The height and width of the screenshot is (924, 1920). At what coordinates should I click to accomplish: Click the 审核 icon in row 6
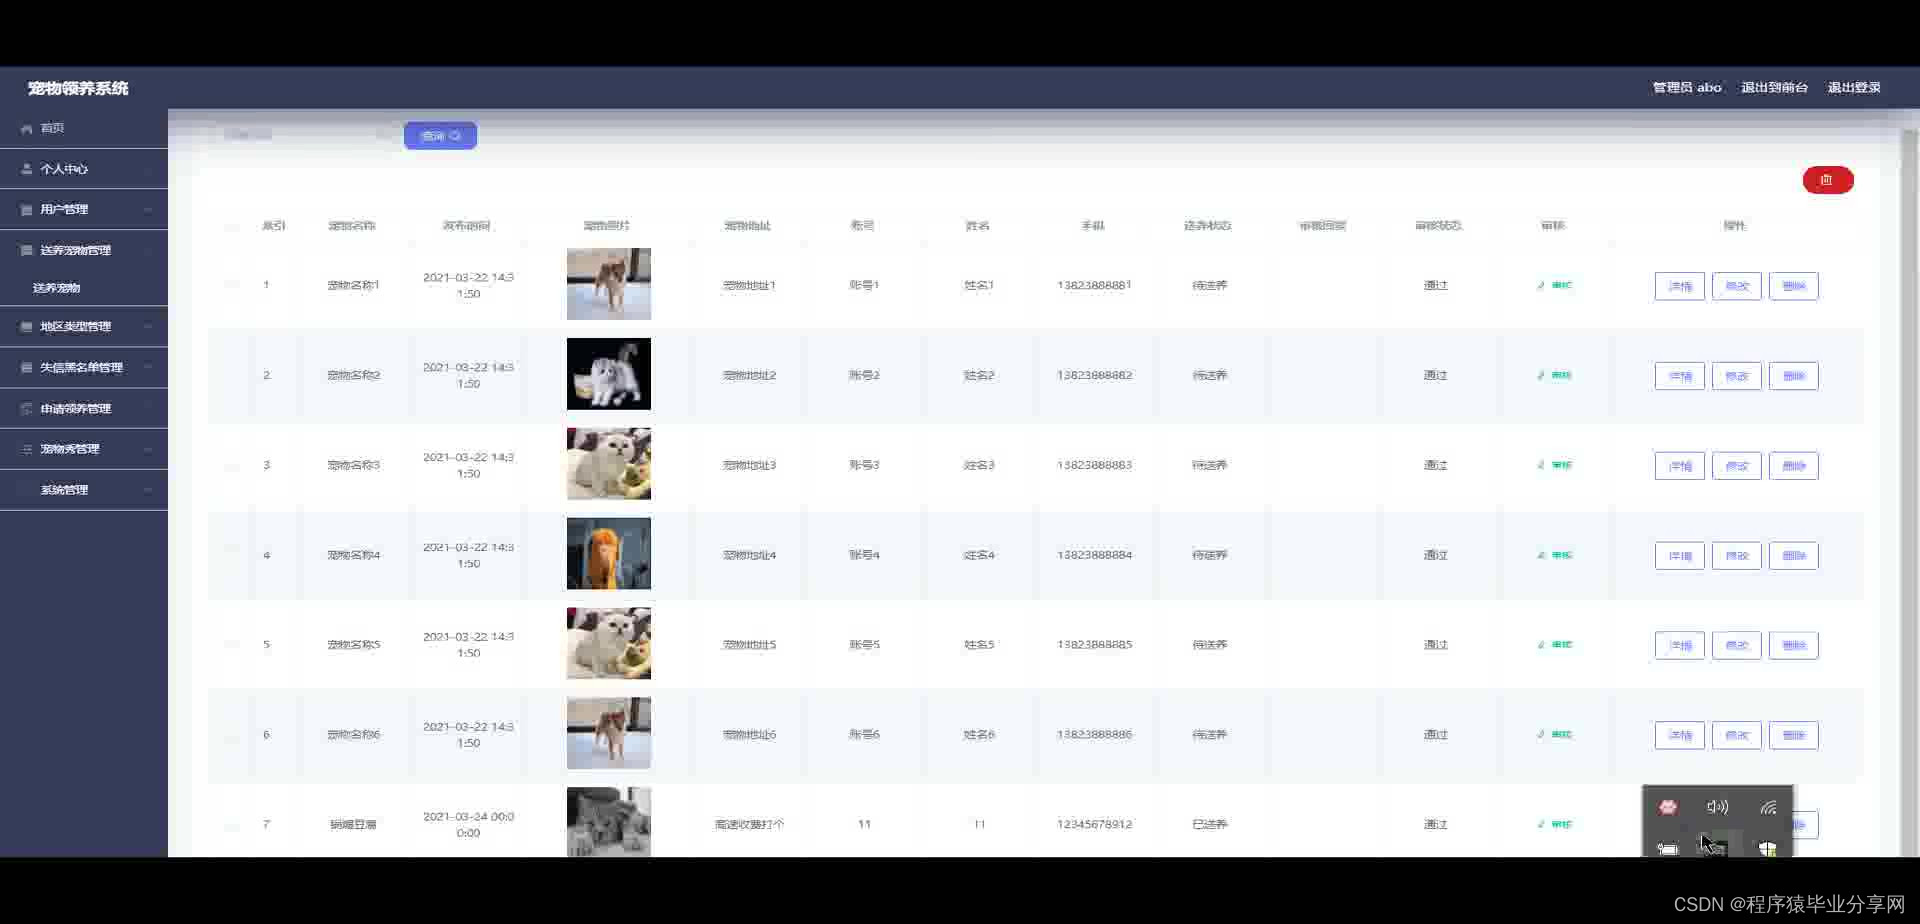pos(1541,734)
